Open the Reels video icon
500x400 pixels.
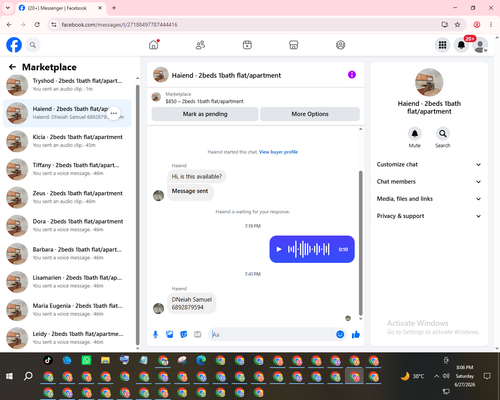(247, 45)
